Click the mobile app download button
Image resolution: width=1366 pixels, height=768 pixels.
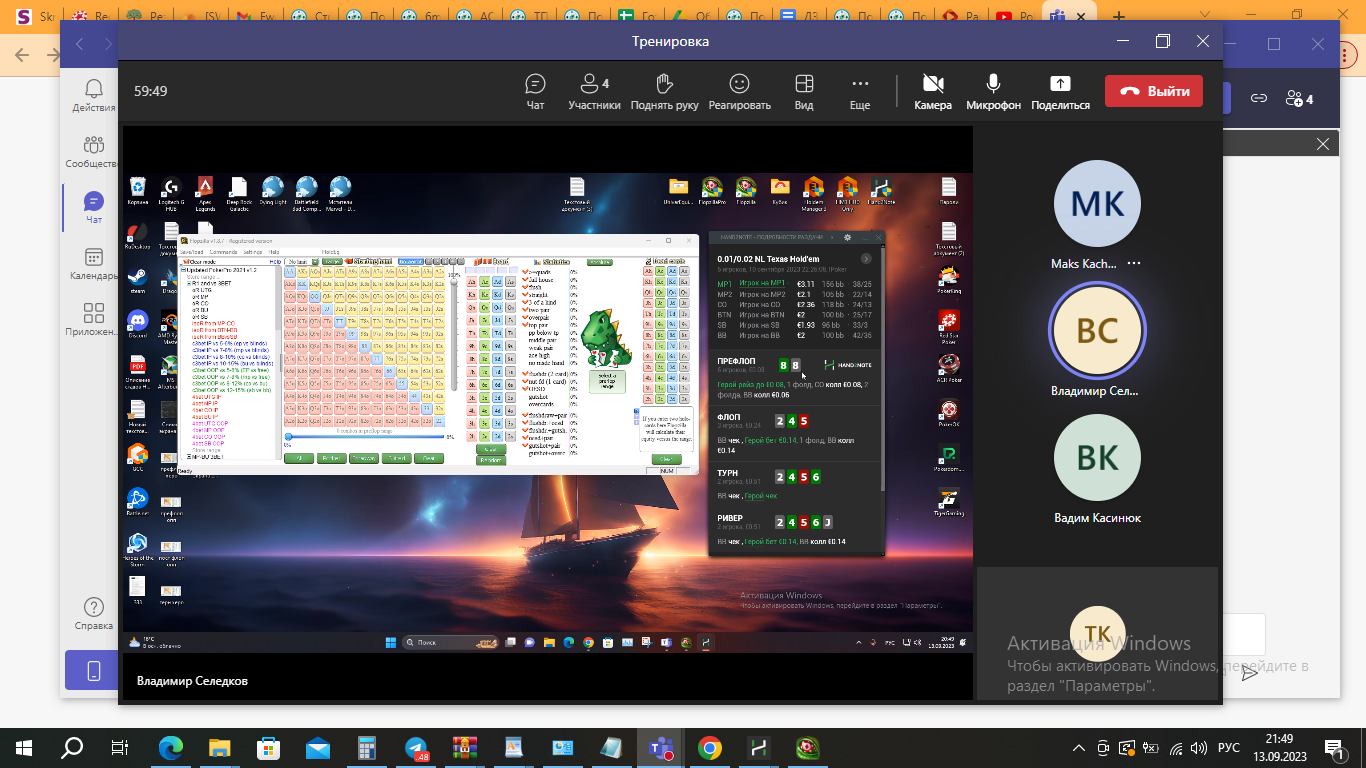pyautogui.click(x=93, y=670)
